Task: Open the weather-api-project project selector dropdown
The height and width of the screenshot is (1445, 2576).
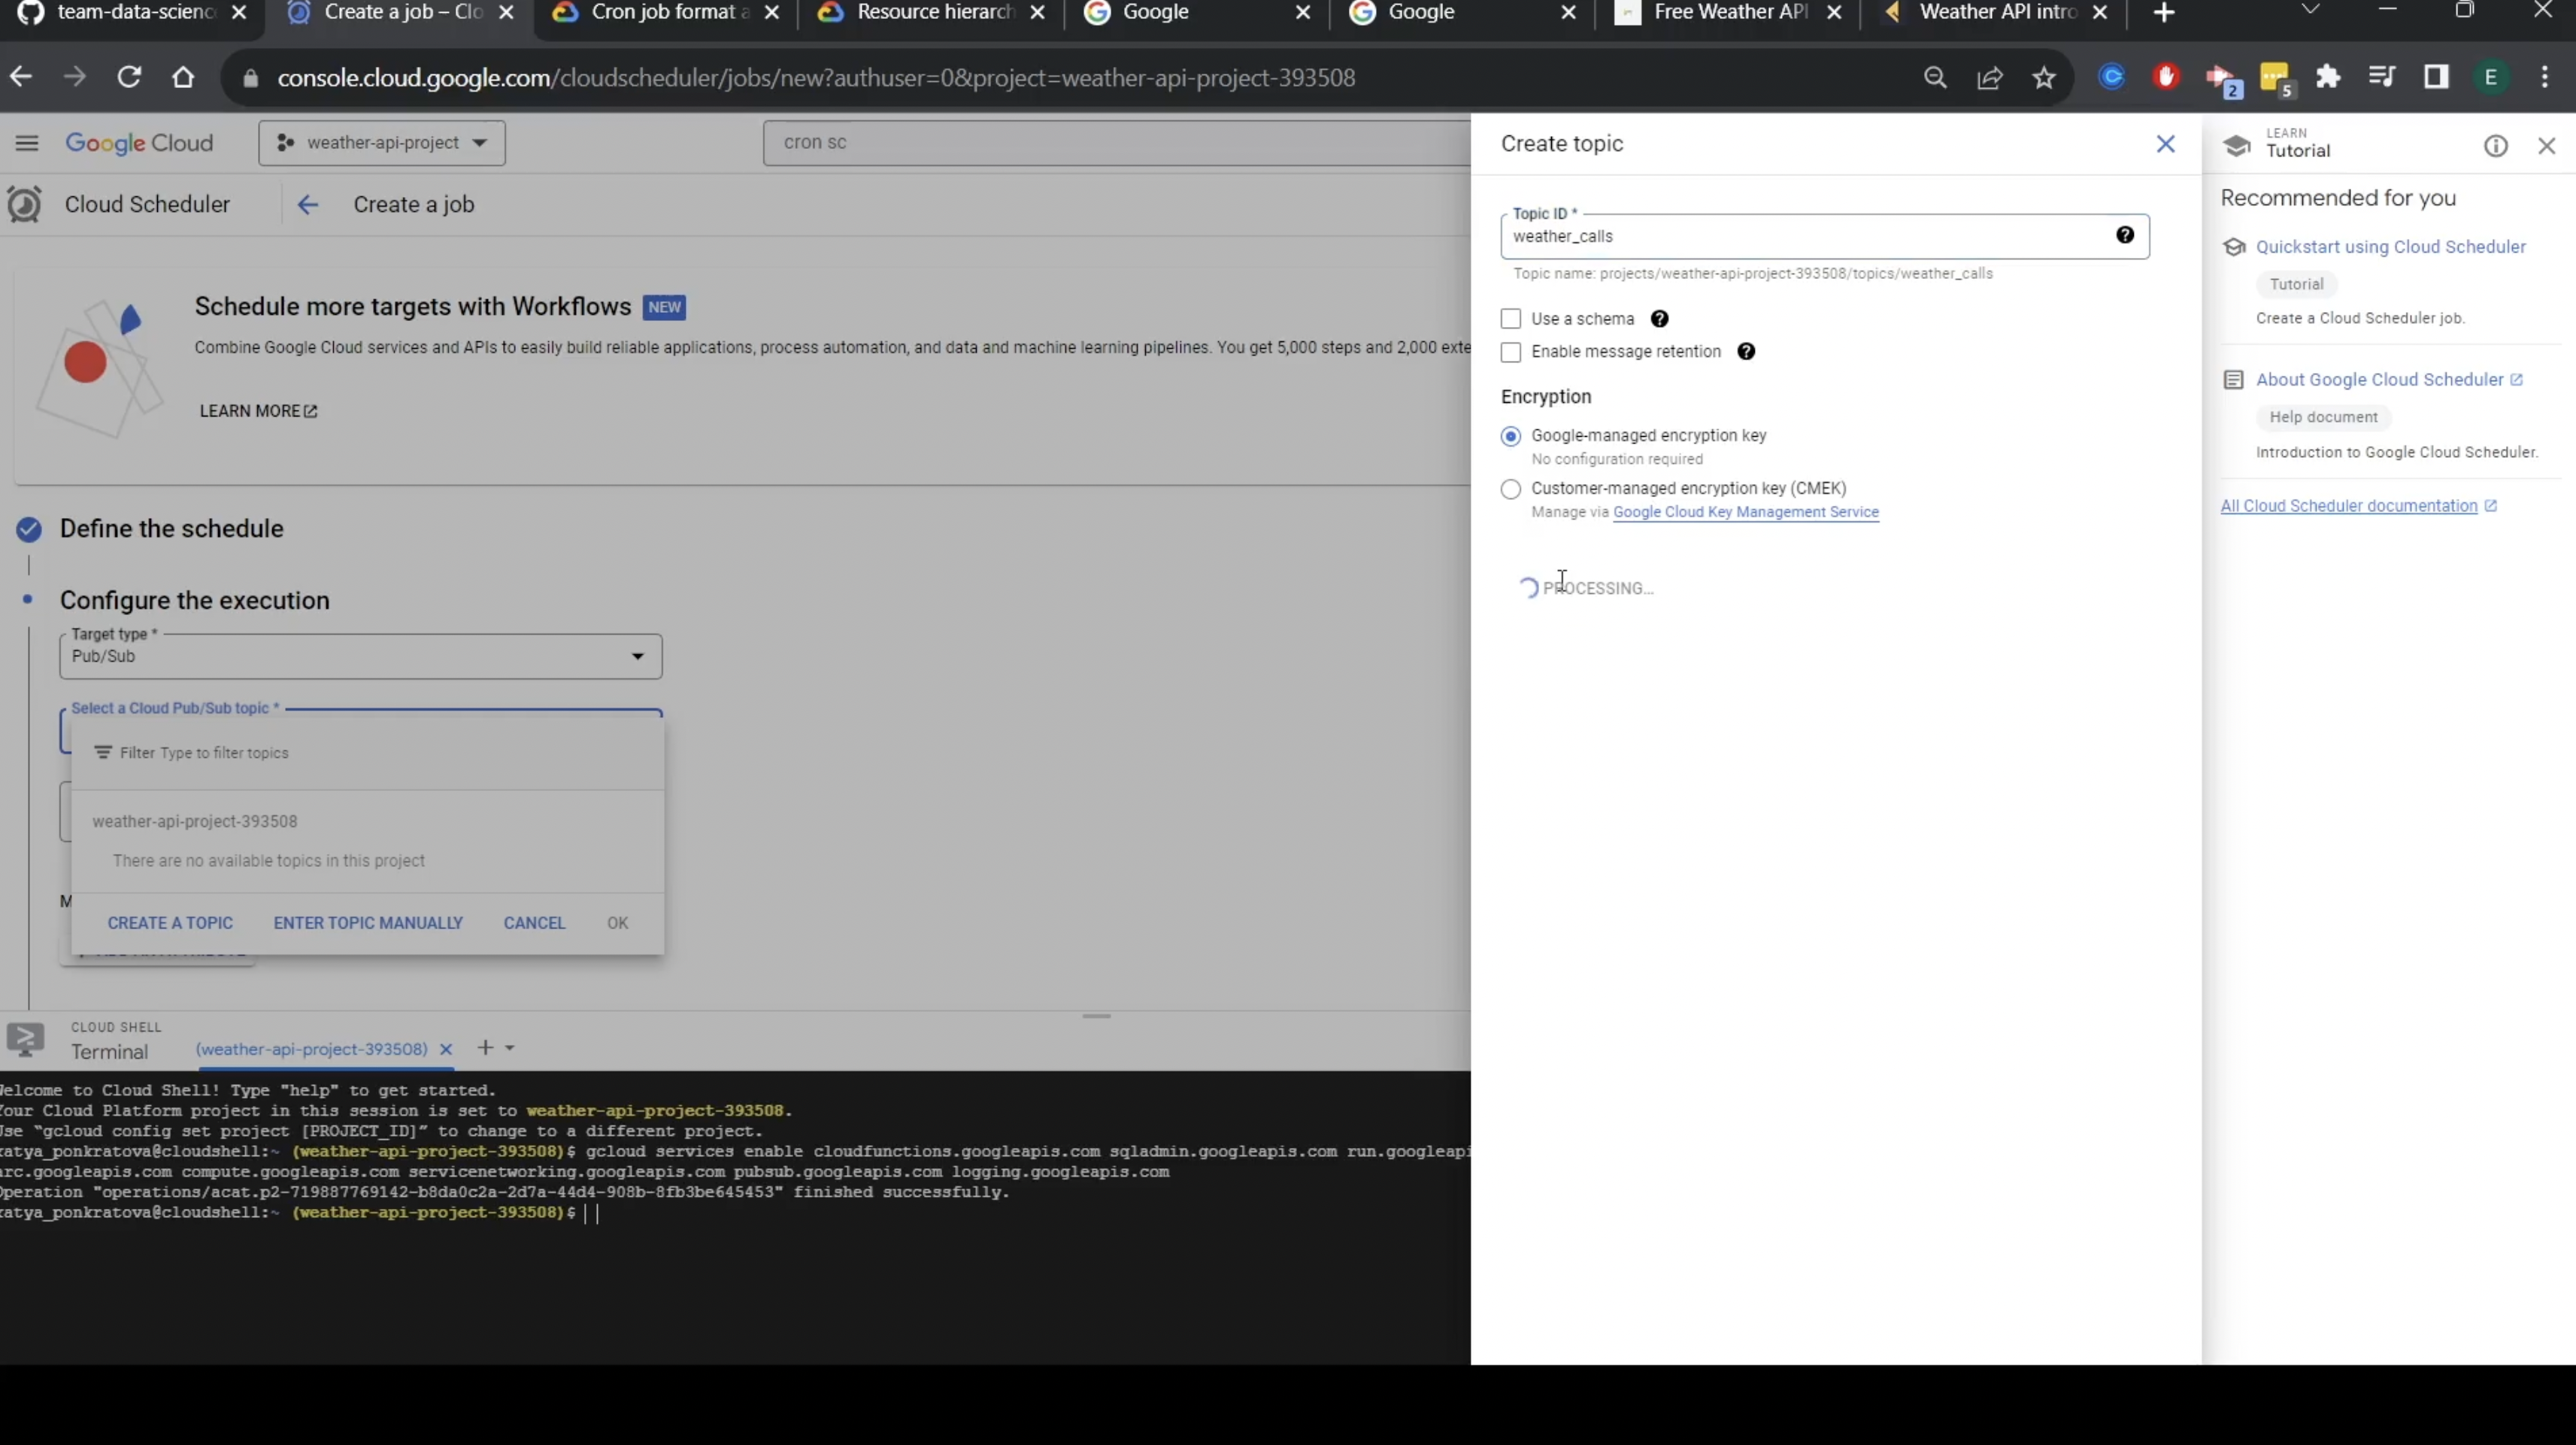Action: click(382, 143)
